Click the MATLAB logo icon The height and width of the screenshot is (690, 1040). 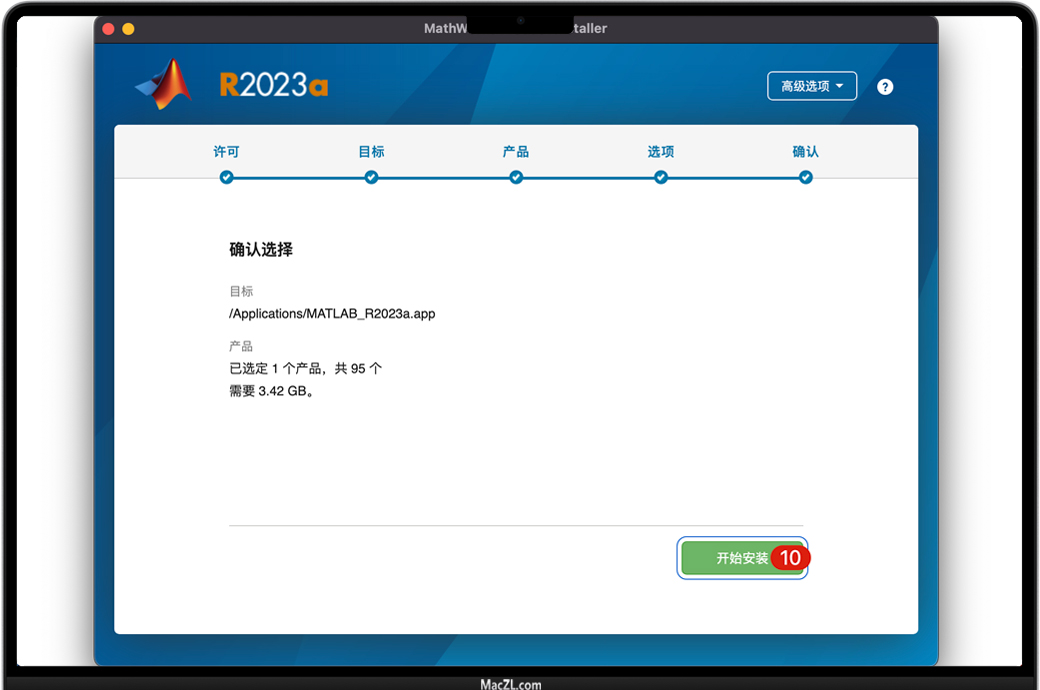(164, 84)
